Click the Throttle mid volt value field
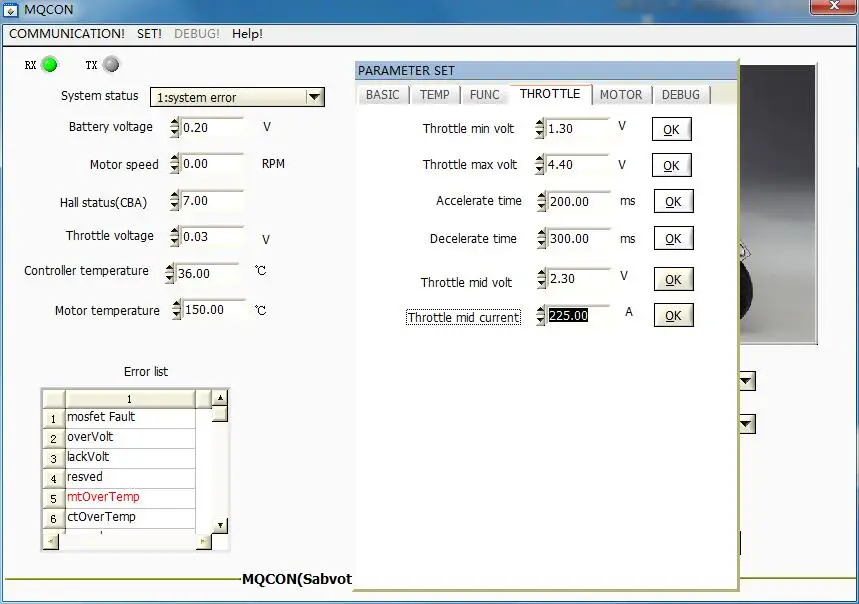 [x=579, y=279]
